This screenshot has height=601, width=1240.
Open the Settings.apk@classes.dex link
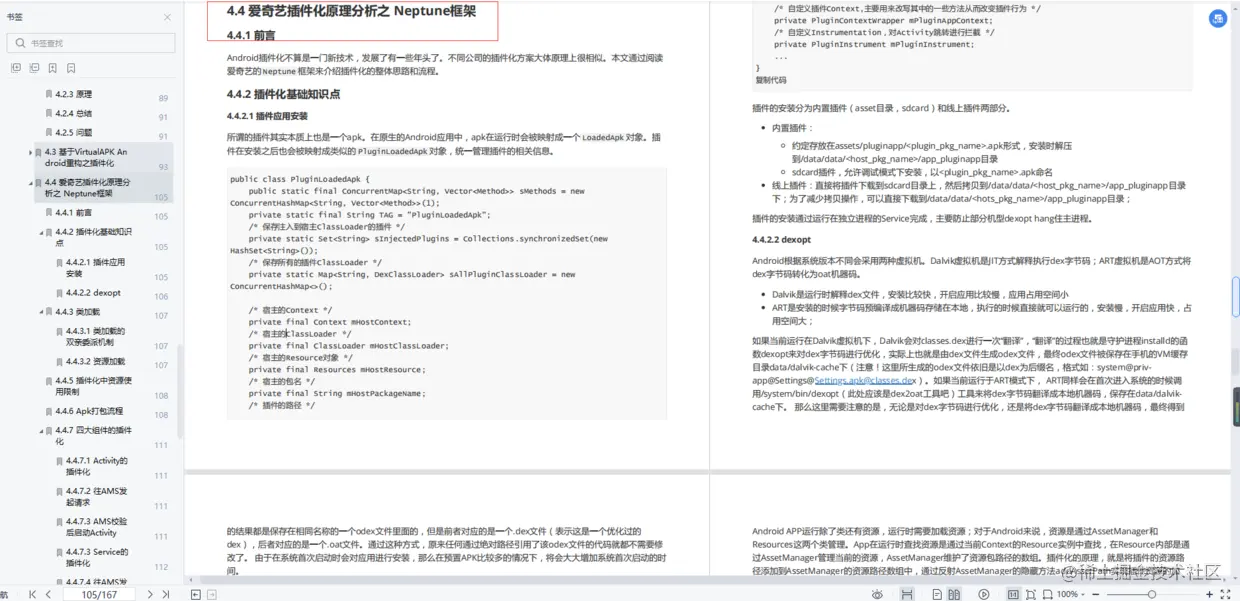(x=865, y=381)
